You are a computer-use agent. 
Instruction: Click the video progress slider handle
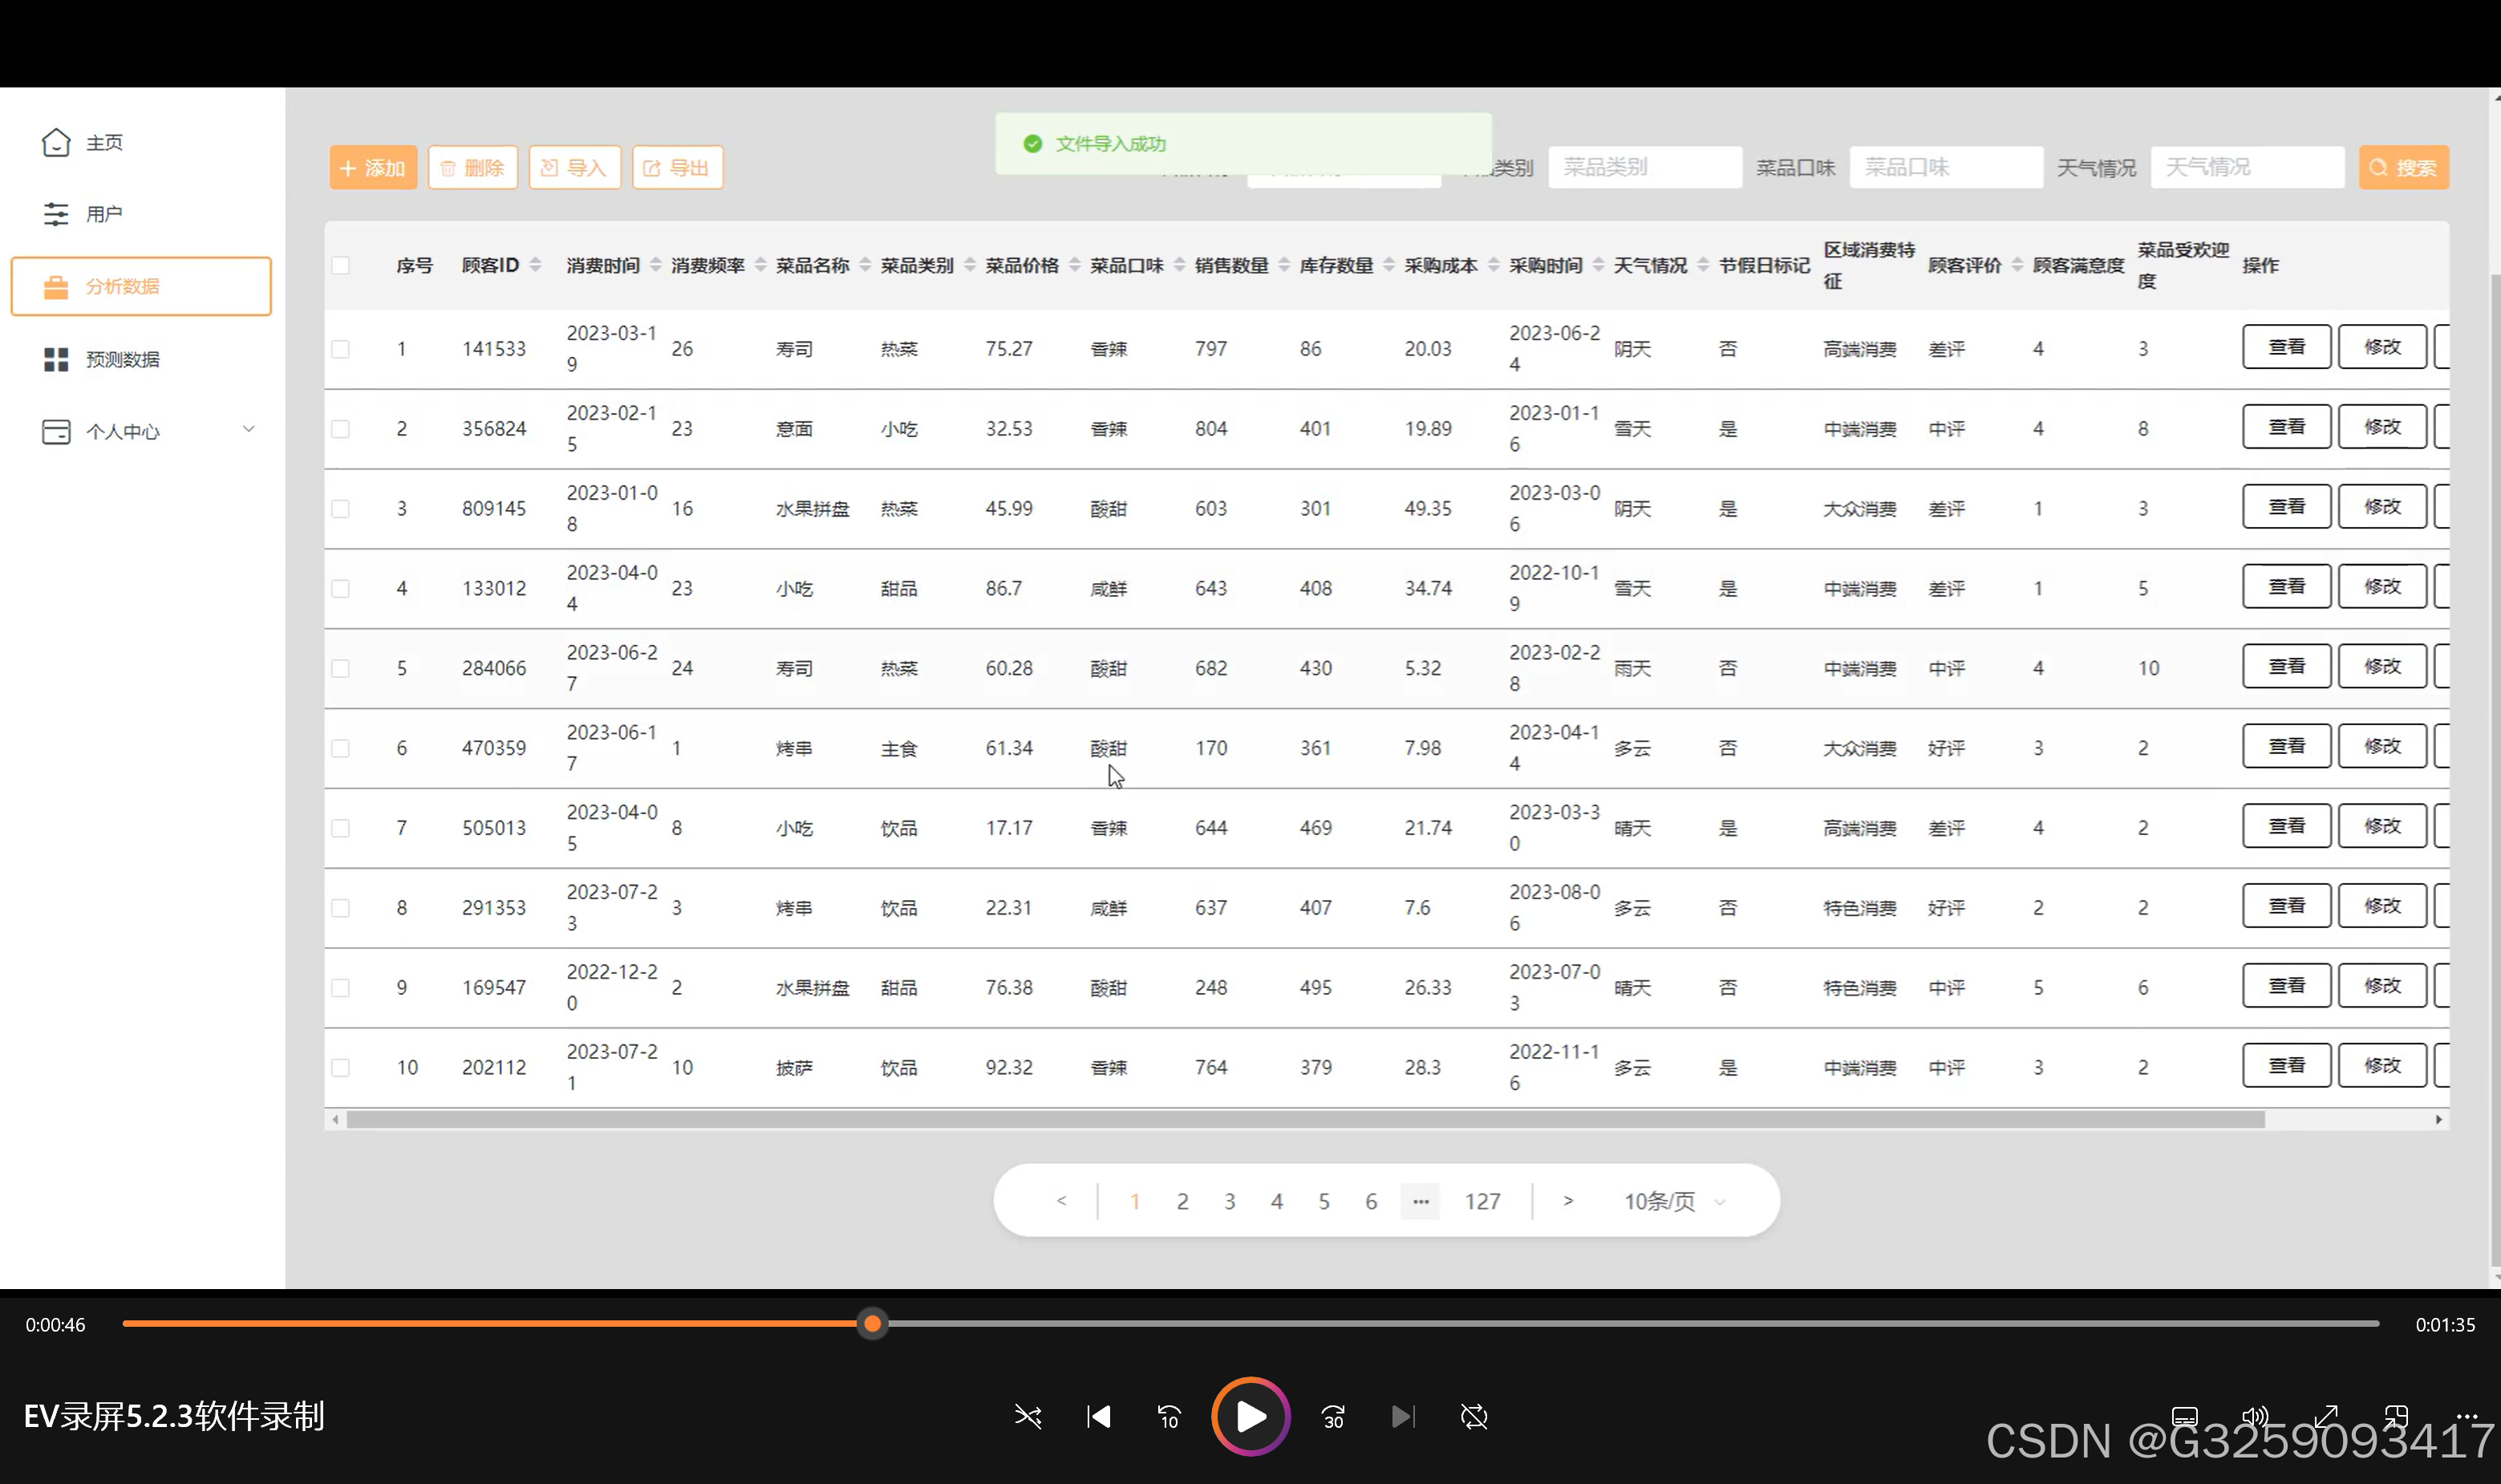(x=872, y=1323)
